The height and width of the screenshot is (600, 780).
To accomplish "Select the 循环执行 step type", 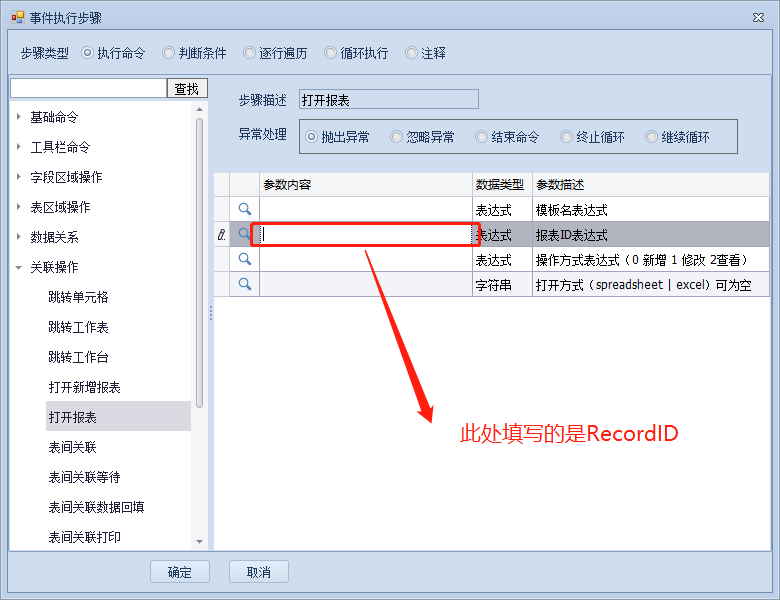I will (331, 53).
